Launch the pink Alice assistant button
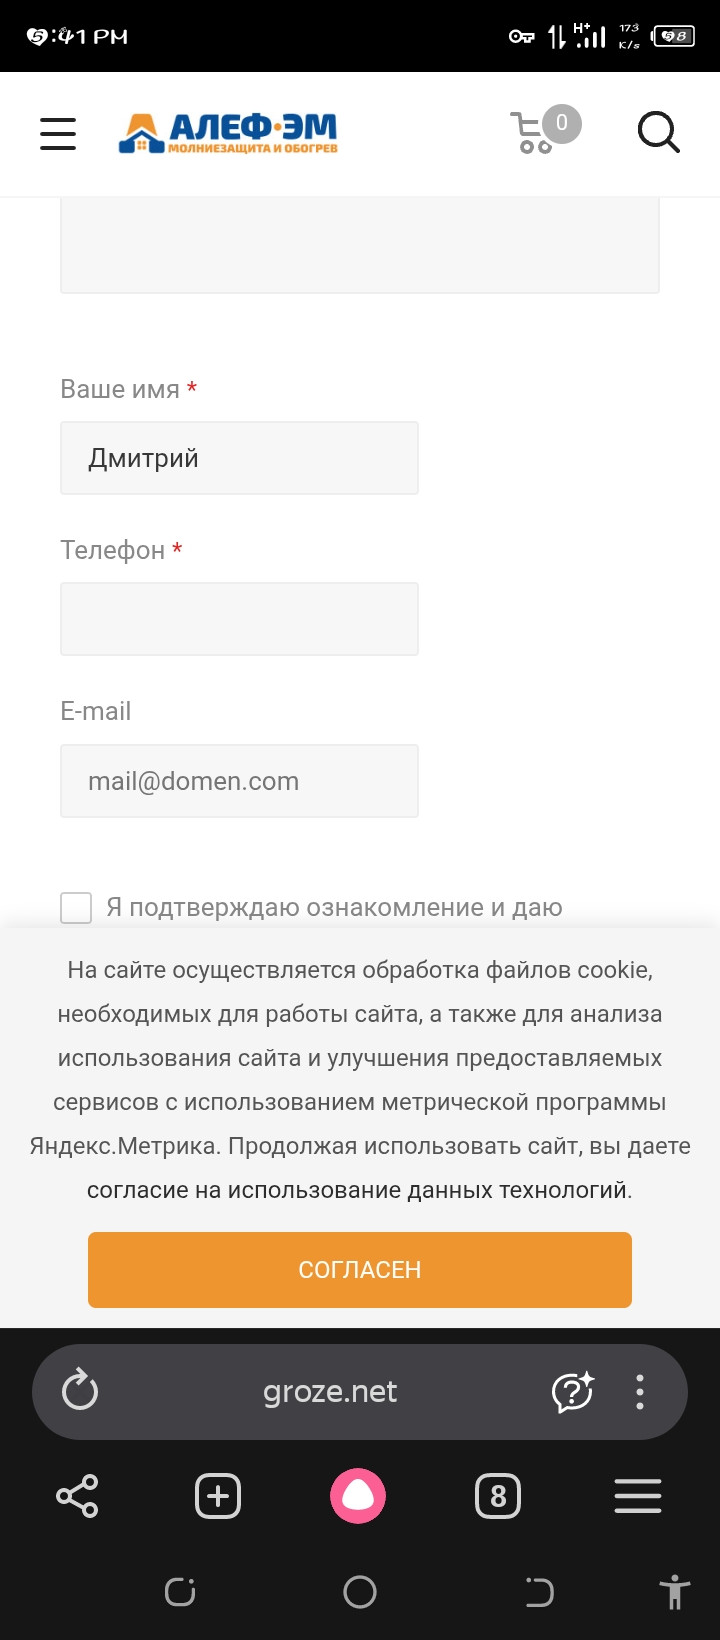This screenshot has height=1640, width=720. click(358, 1496)
